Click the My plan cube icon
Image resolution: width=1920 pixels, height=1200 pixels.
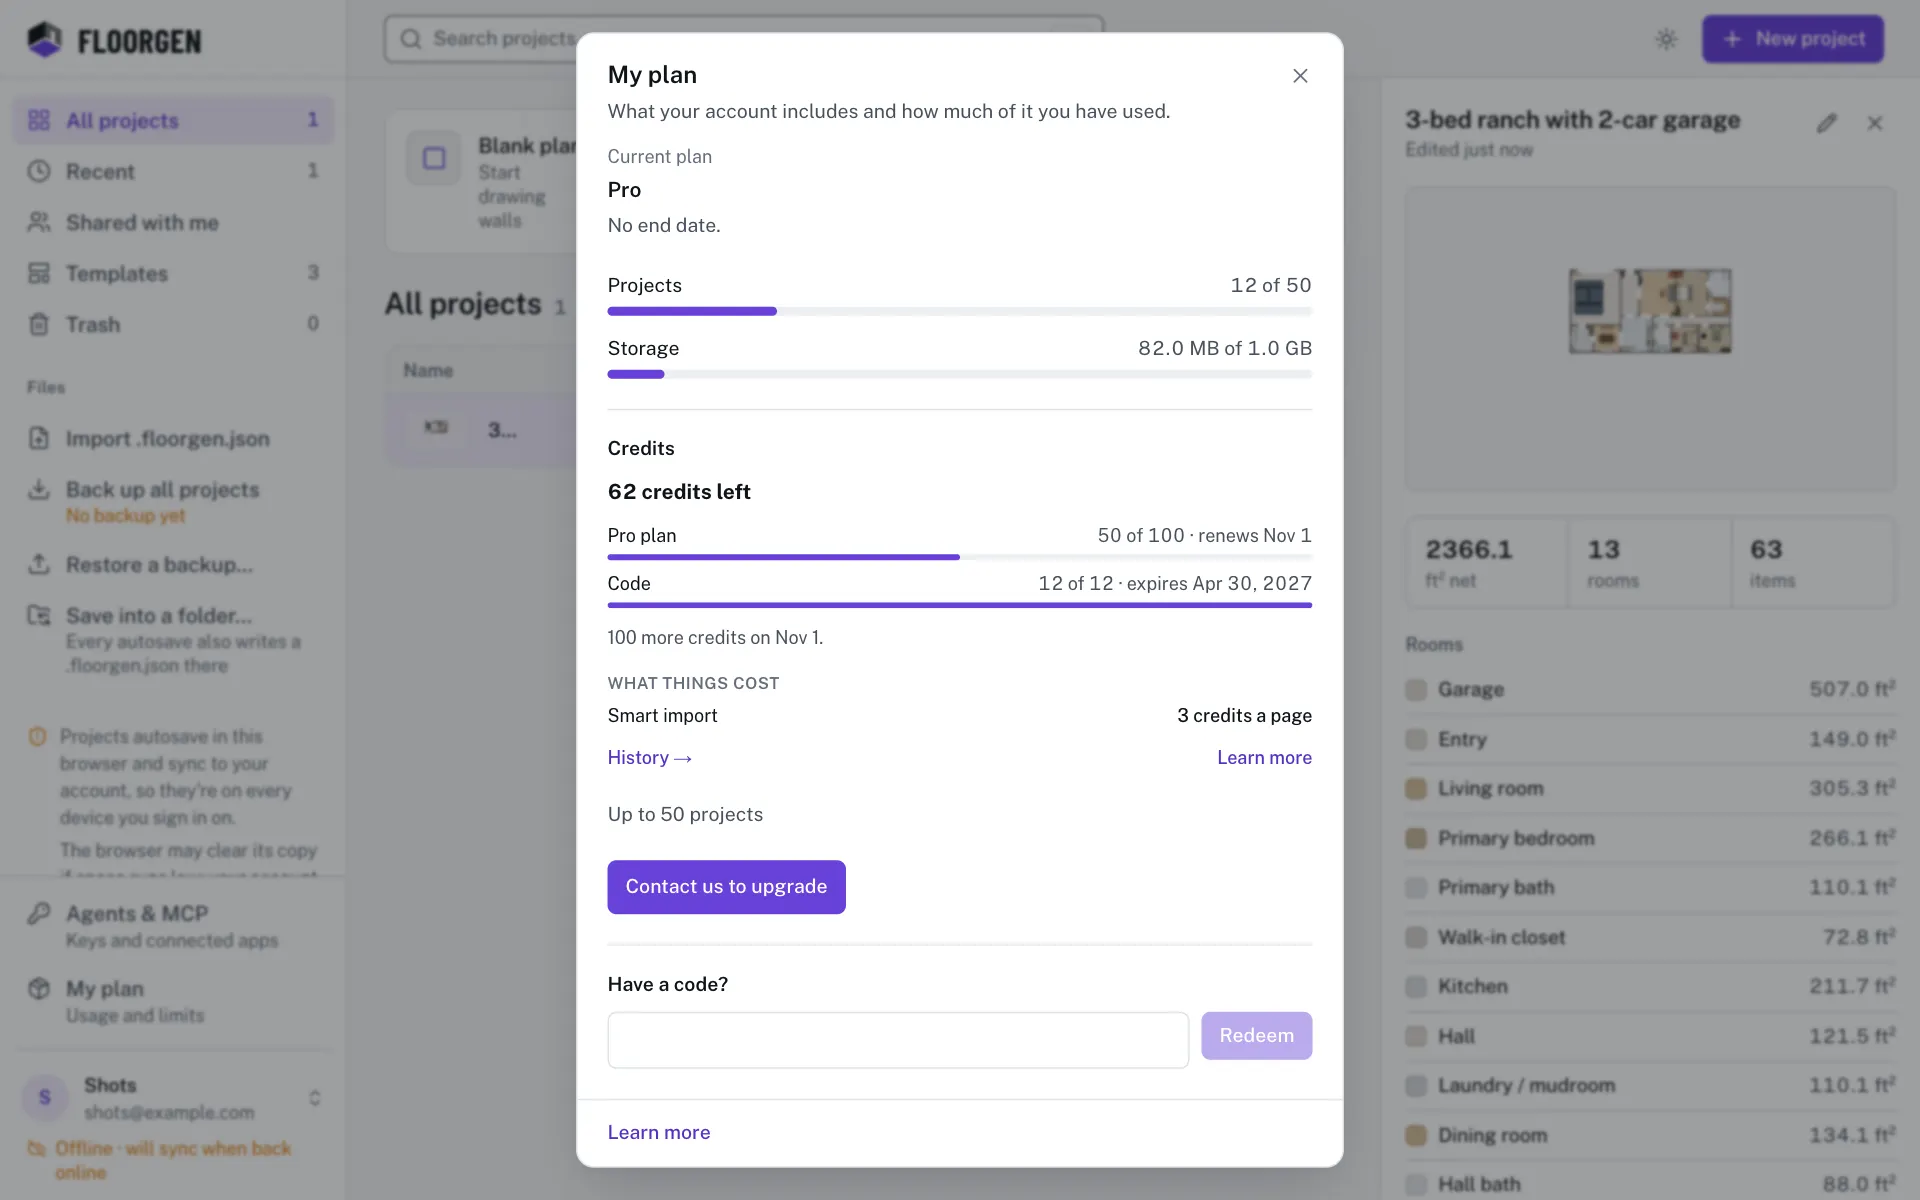pyautogui.click(x=39, y=988)
